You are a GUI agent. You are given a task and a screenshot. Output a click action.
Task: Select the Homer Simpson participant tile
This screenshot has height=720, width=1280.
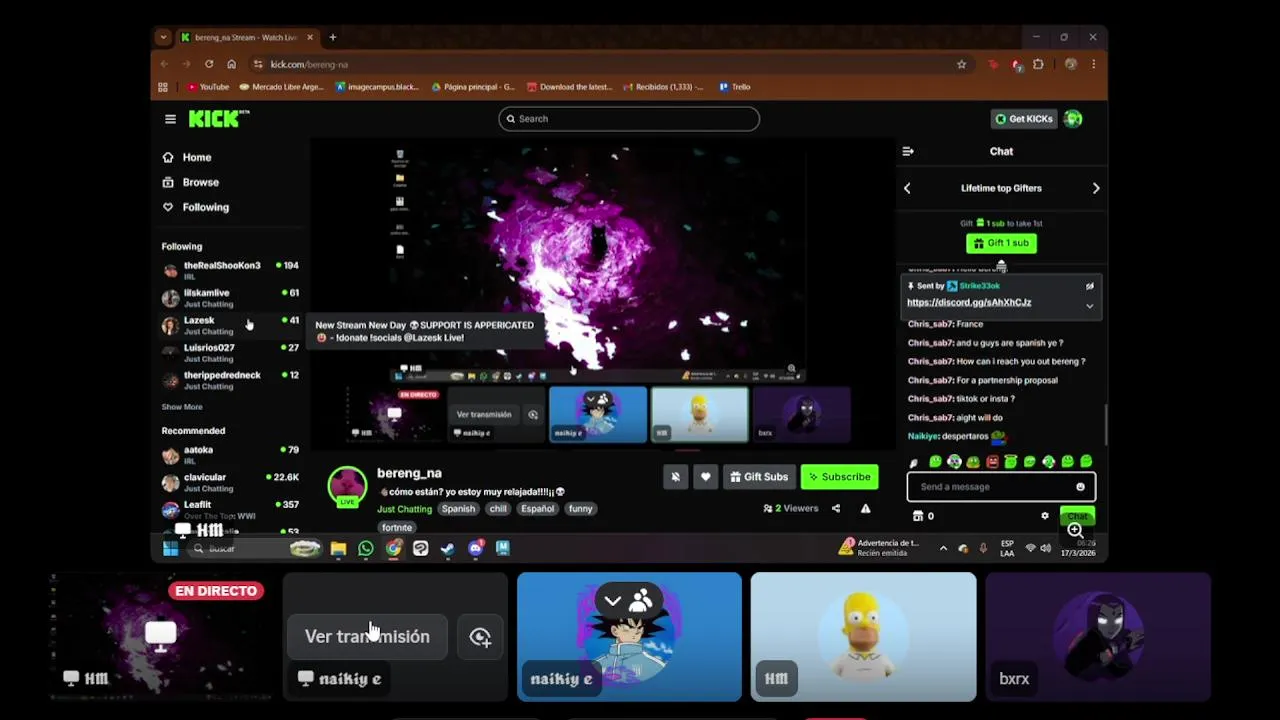point(863,637)
